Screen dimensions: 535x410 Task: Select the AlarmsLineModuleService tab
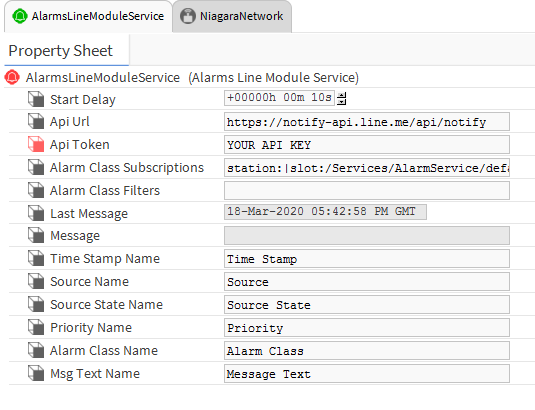pos(88,16)
